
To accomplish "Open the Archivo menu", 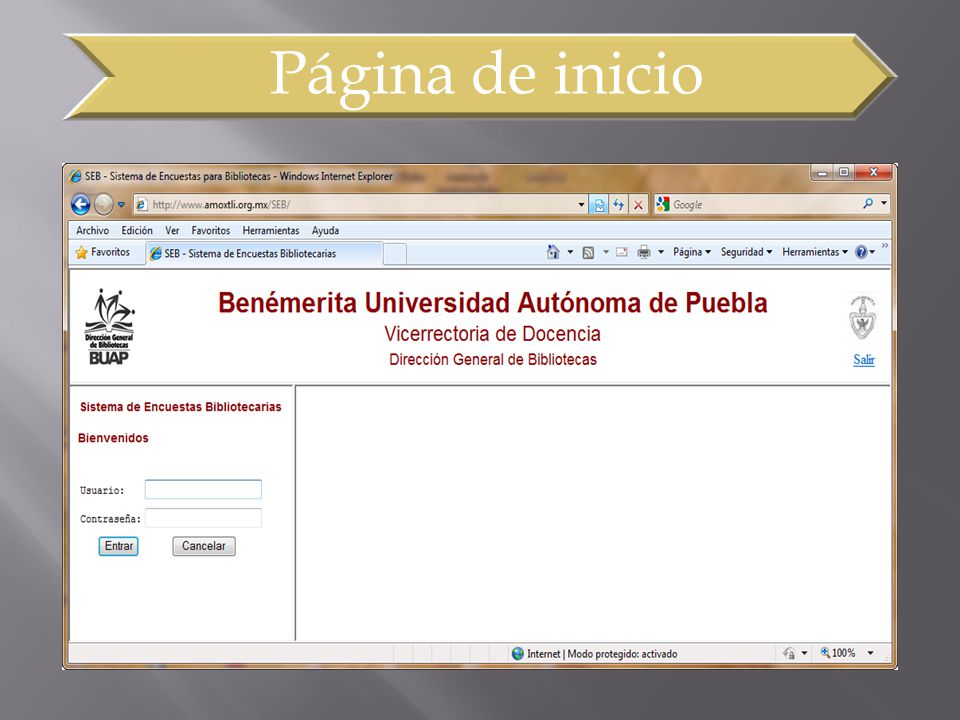I will 92,230.
